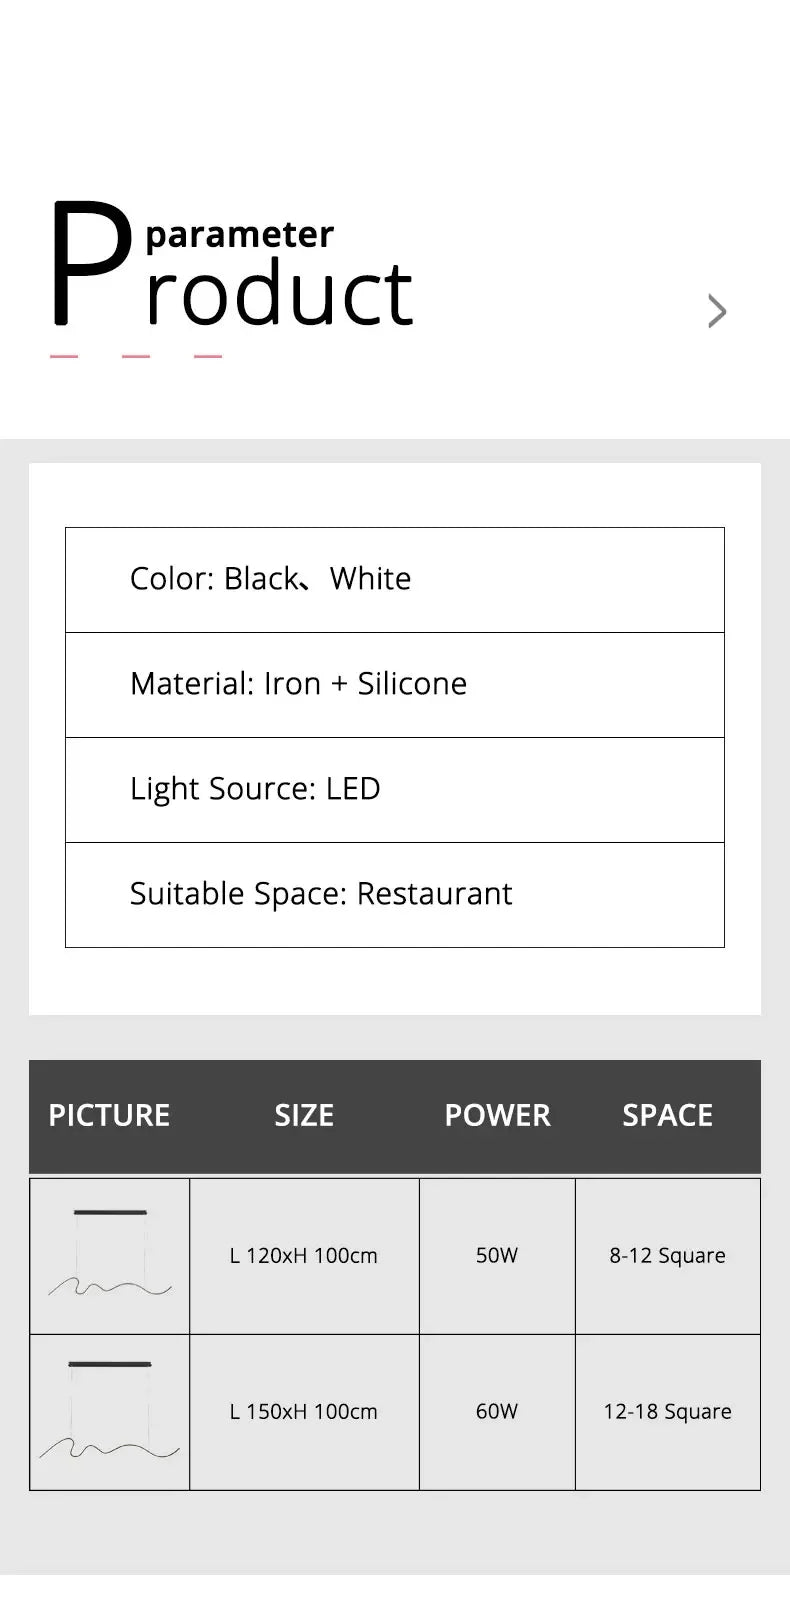Select the POWER column header
The height and width of the screenshot is (1604, 790).
coord(497,1115)
